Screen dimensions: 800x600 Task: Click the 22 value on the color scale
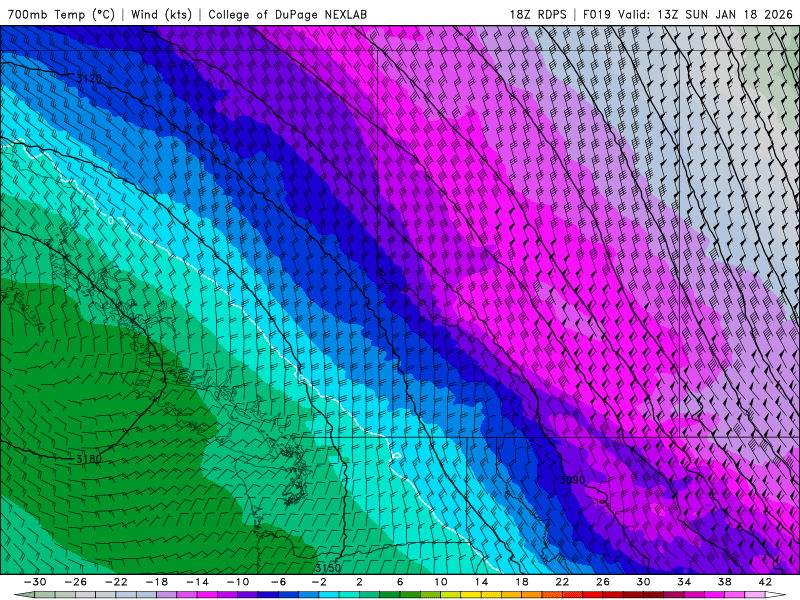tap(562, 582)
